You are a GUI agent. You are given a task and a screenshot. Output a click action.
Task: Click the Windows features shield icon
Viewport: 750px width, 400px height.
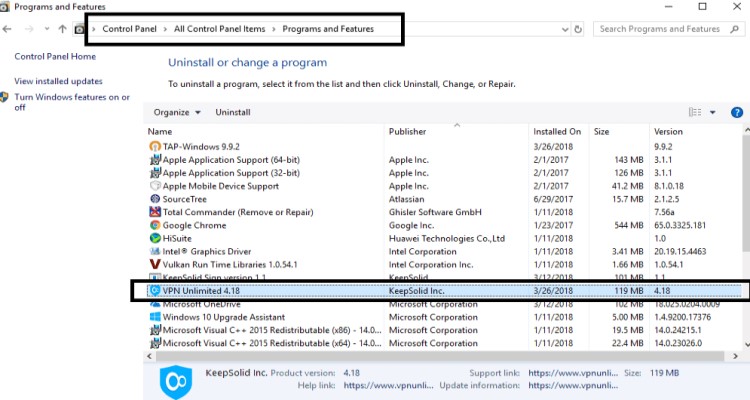click(x=6, y=98)
